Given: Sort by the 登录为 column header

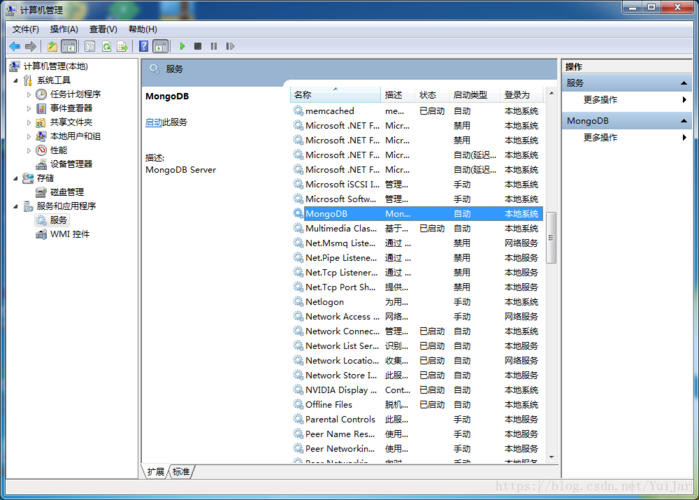Looking at the screenshot, I should coord(522,95).
